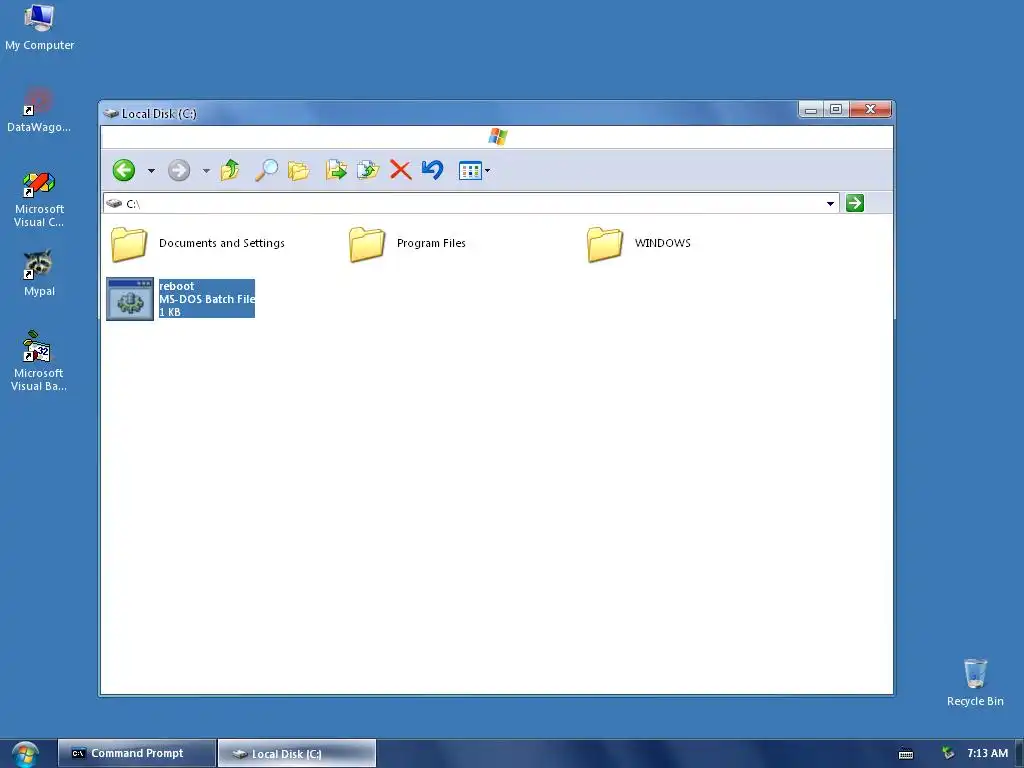Click the WINDOWS text label

662,243
